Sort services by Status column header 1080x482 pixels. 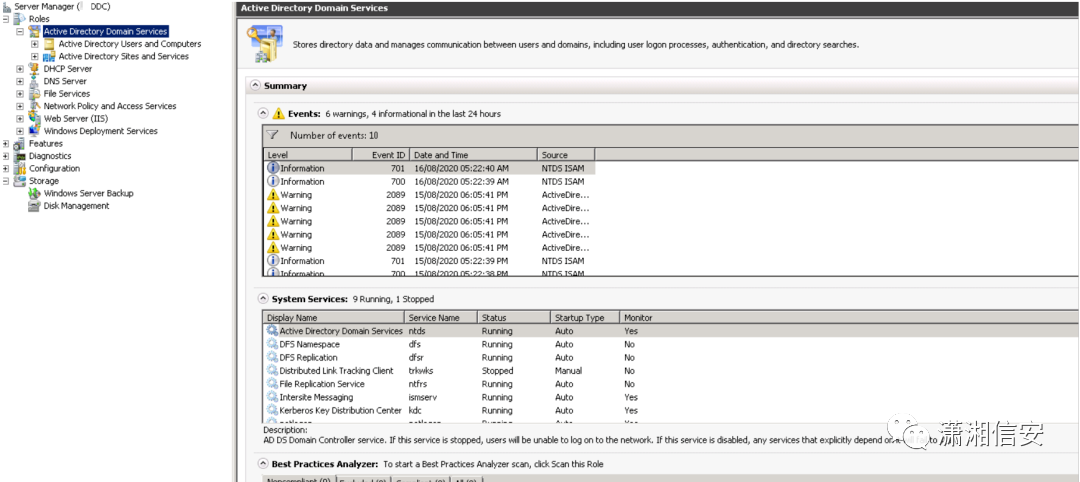tap(515, 318)
